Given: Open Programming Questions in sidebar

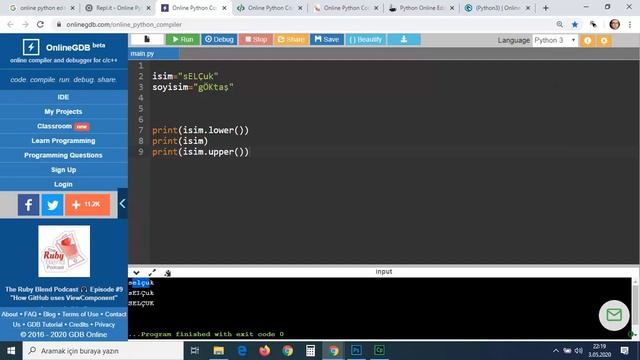Looking at the screenshot, I should [63, 155].
